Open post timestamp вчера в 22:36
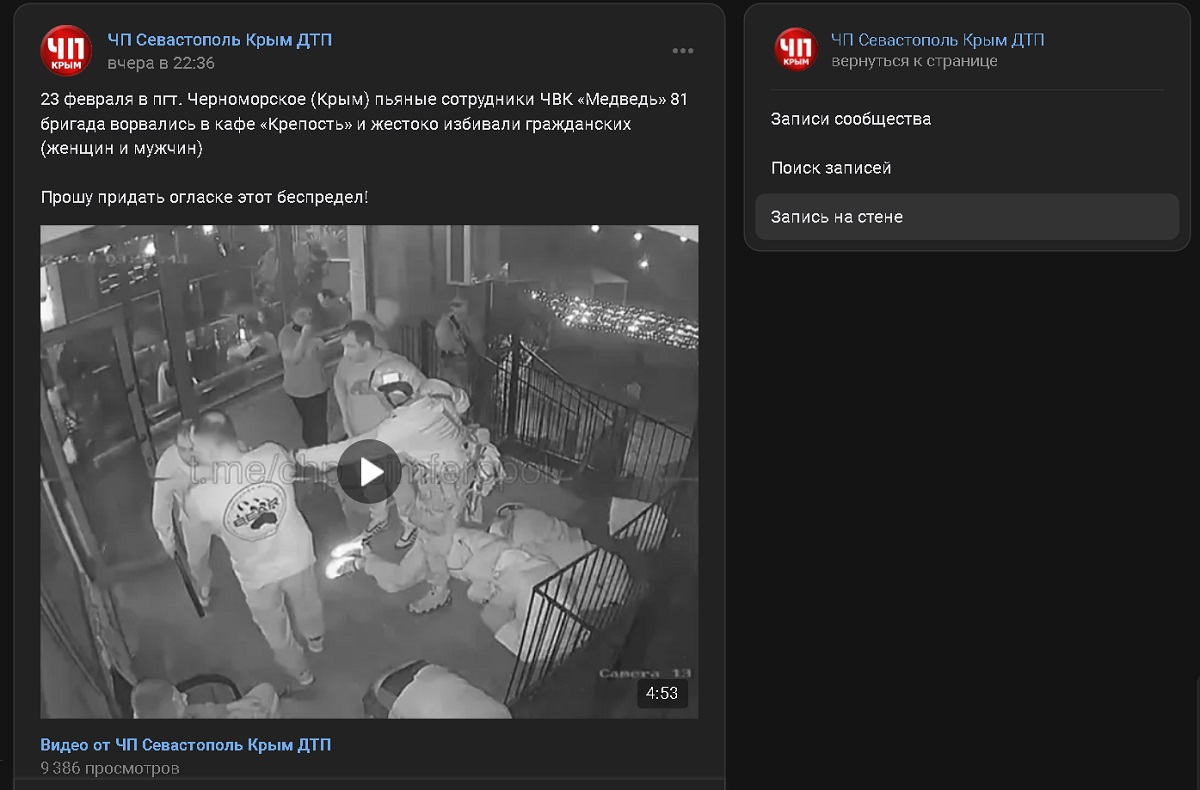Image resolution: width=1200 pixels, height=790 pixels. coord(161,63)
